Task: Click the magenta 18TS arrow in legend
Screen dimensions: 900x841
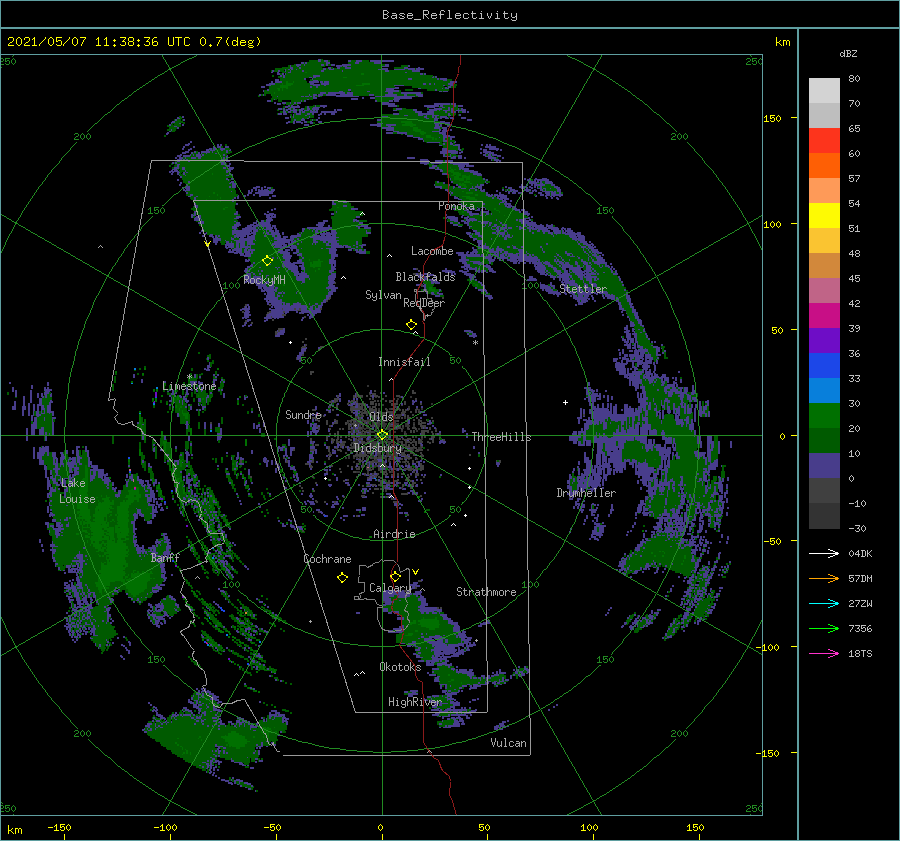Action: tap(824, 653)
